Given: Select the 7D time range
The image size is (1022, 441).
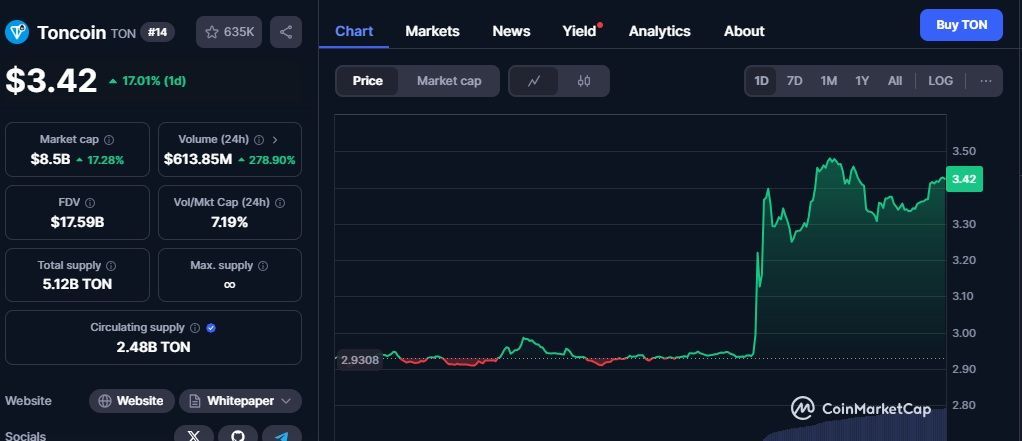Looking at the screenshot, I should [x=795, y=81].
